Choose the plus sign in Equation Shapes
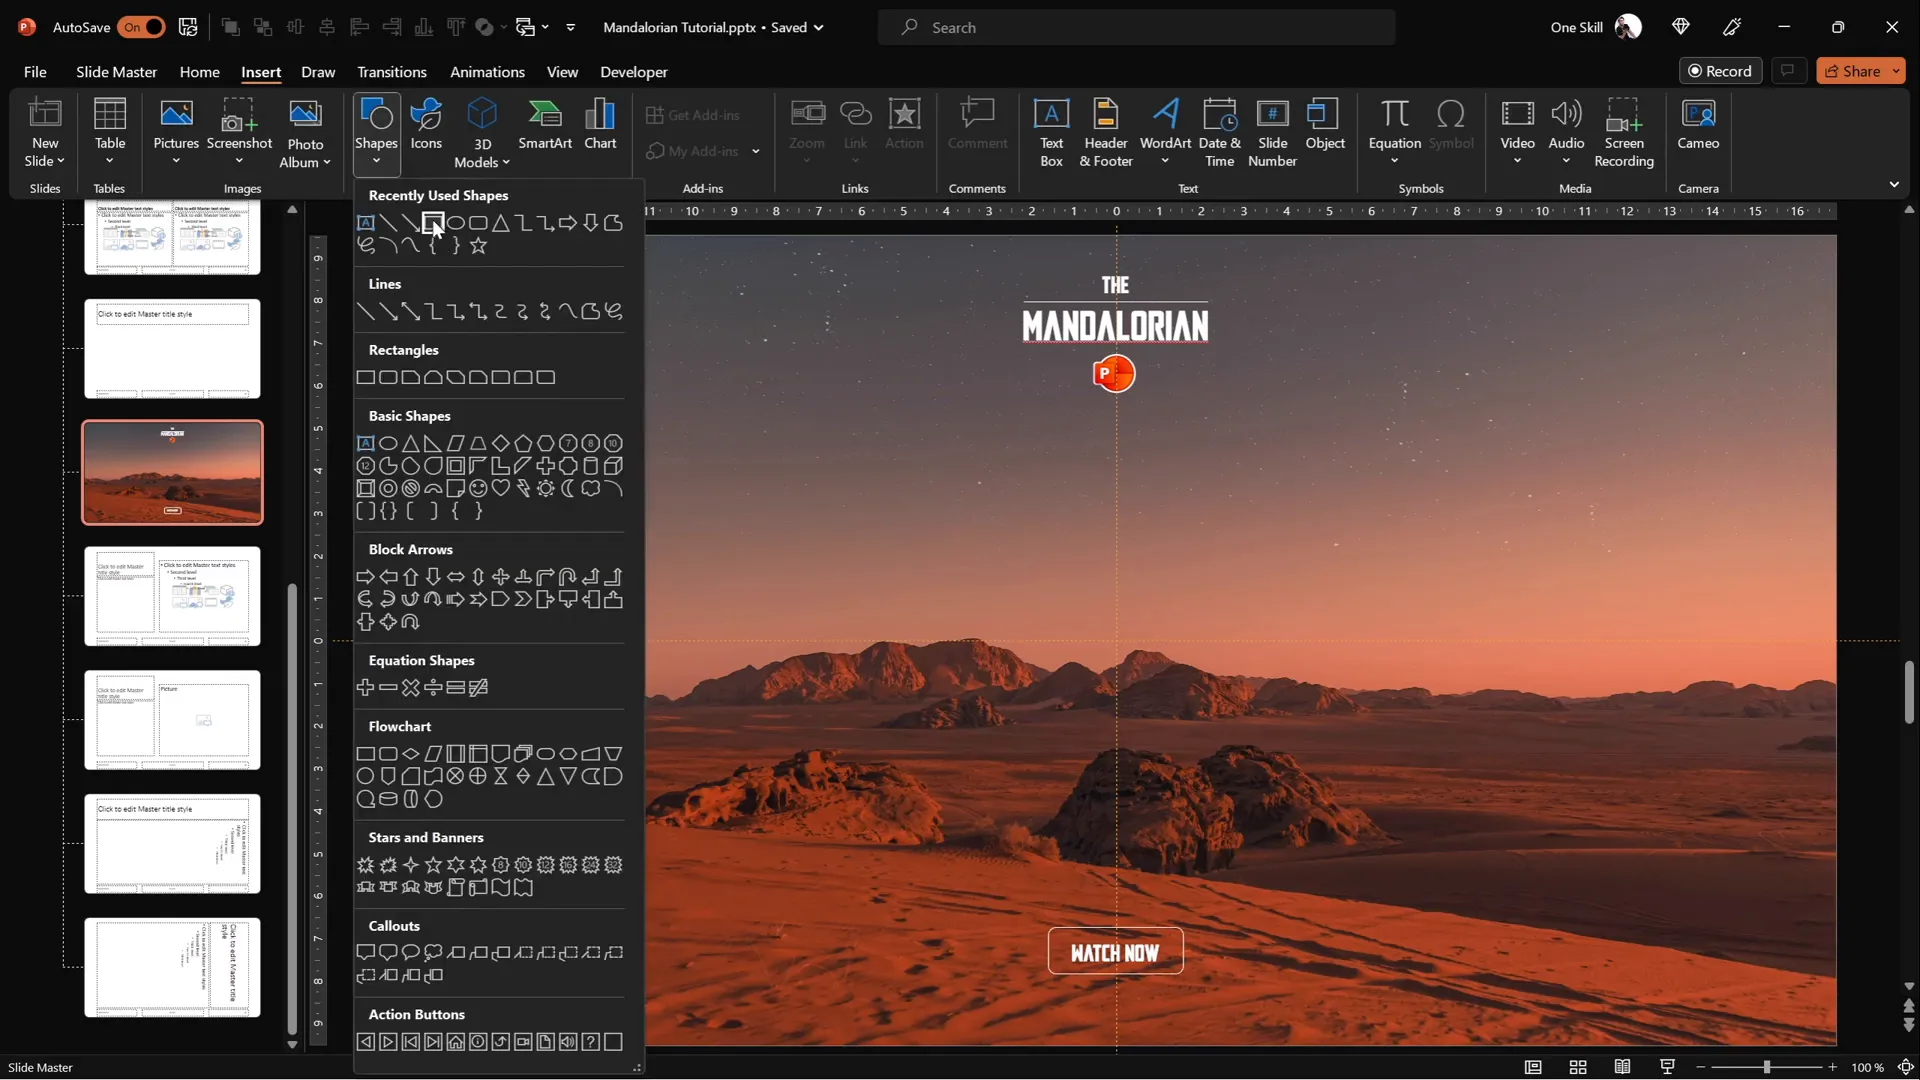The image size is (1920, 1080). (365, 688)
